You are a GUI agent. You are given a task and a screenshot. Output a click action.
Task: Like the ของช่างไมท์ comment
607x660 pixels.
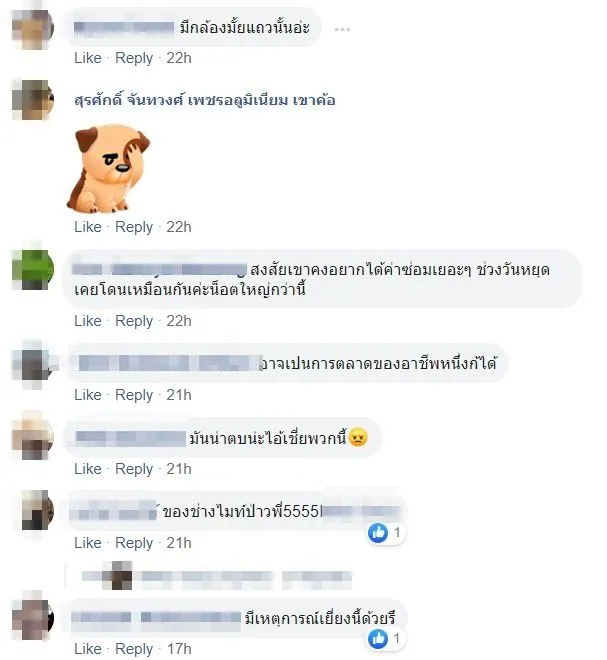(88, 543)
